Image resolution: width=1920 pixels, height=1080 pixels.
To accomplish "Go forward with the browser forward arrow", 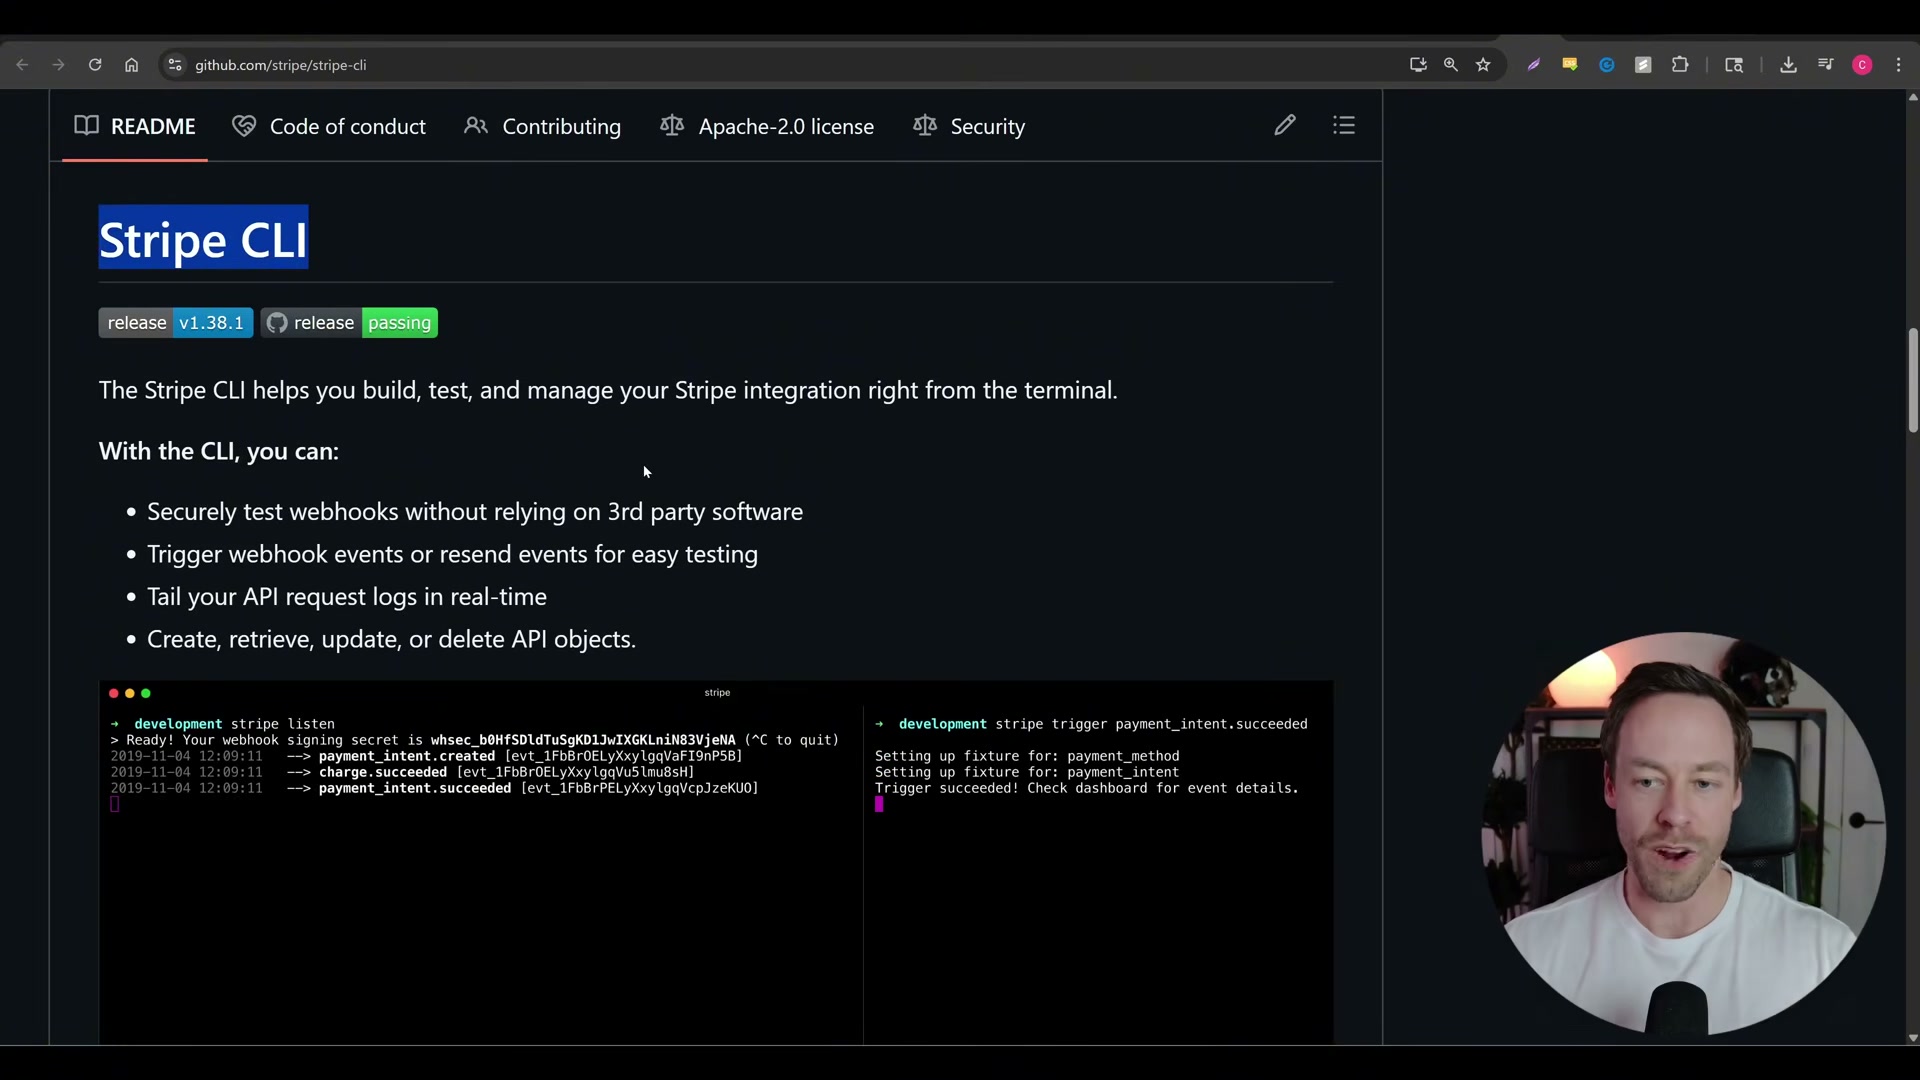I will pyautogui.click(x=58, y=65).
